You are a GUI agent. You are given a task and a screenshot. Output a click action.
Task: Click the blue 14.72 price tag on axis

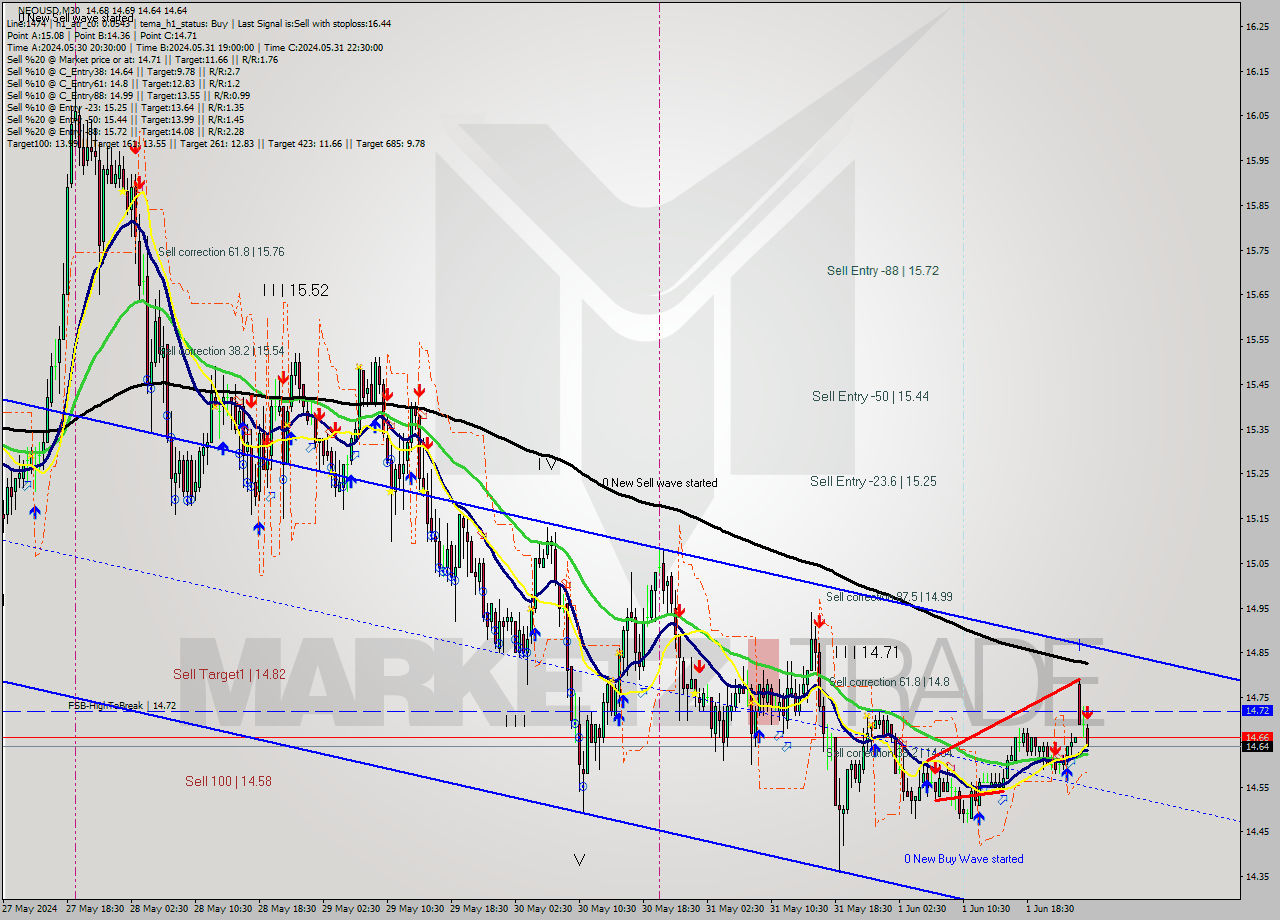1256,710
